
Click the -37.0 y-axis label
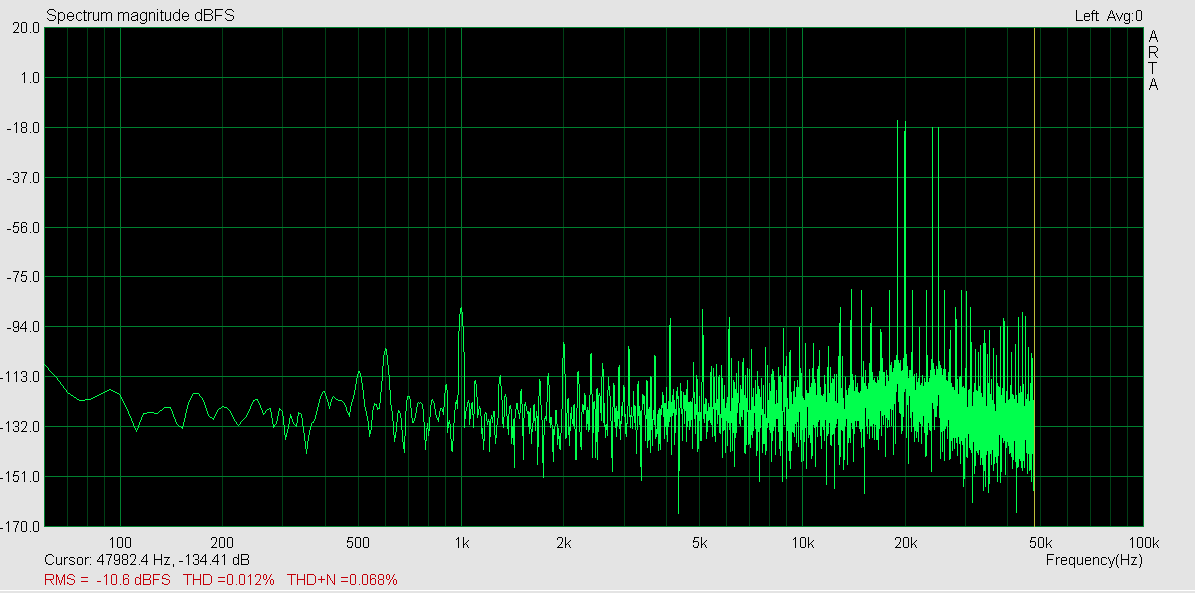[x=24, y=178]
